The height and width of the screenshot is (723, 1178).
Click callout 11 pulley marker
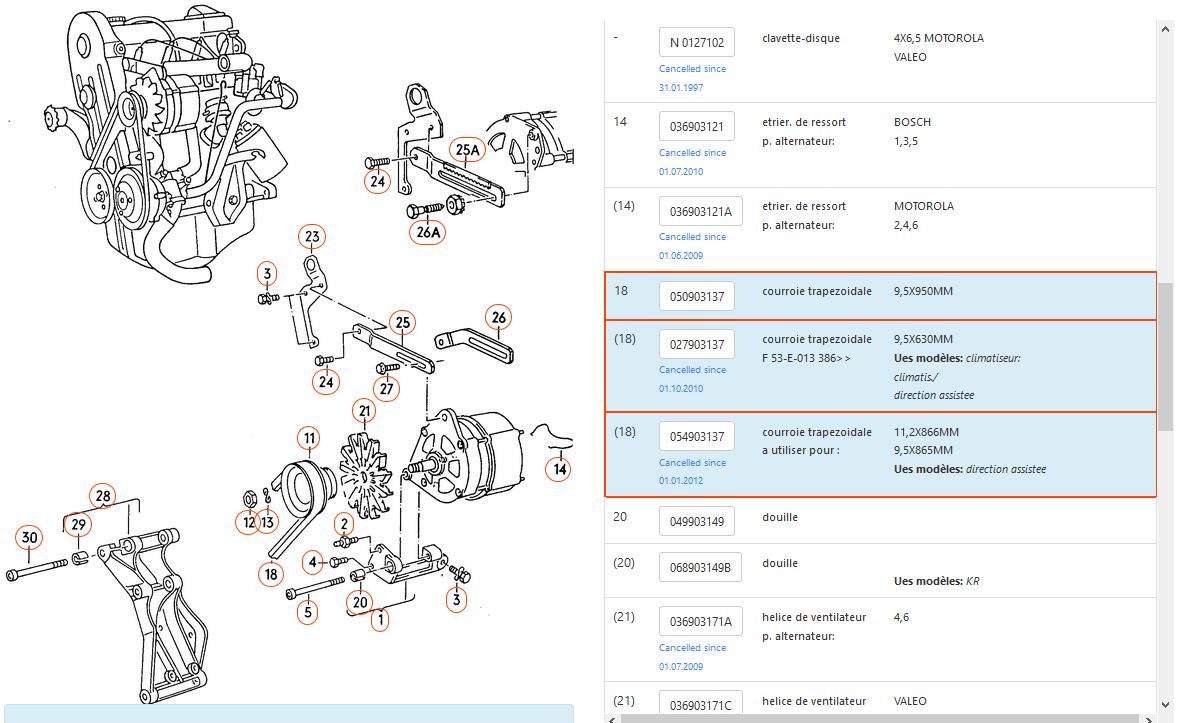pyautogui.click(x=309, y=438)
